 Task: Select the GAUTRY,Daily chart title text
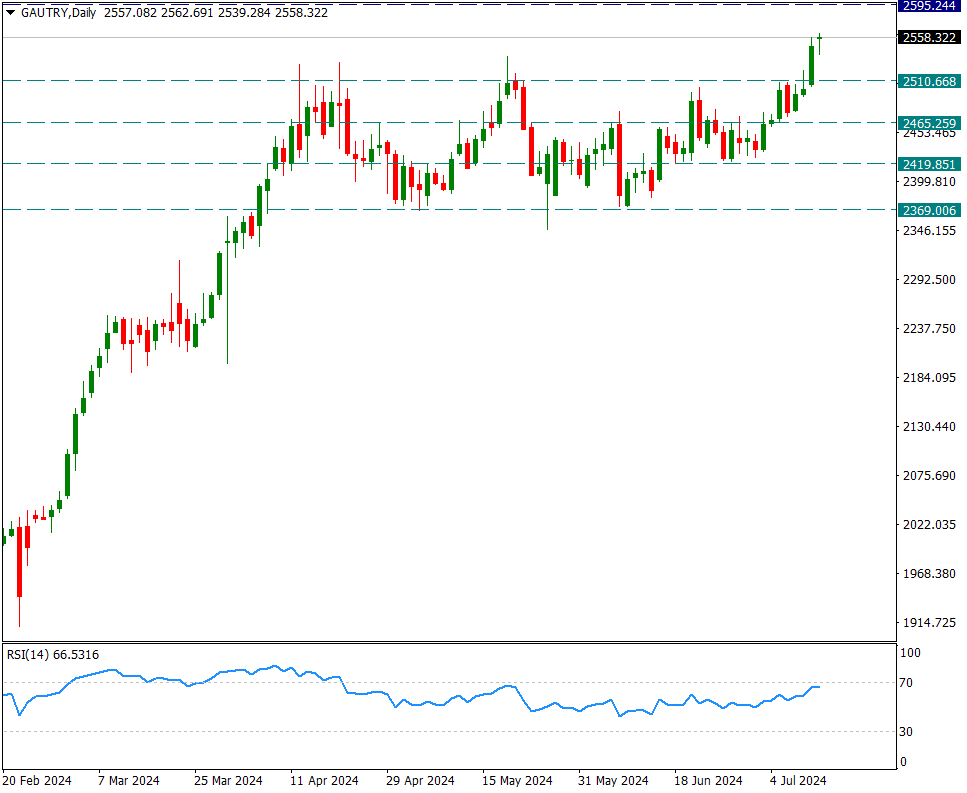(x=59, y=12)
